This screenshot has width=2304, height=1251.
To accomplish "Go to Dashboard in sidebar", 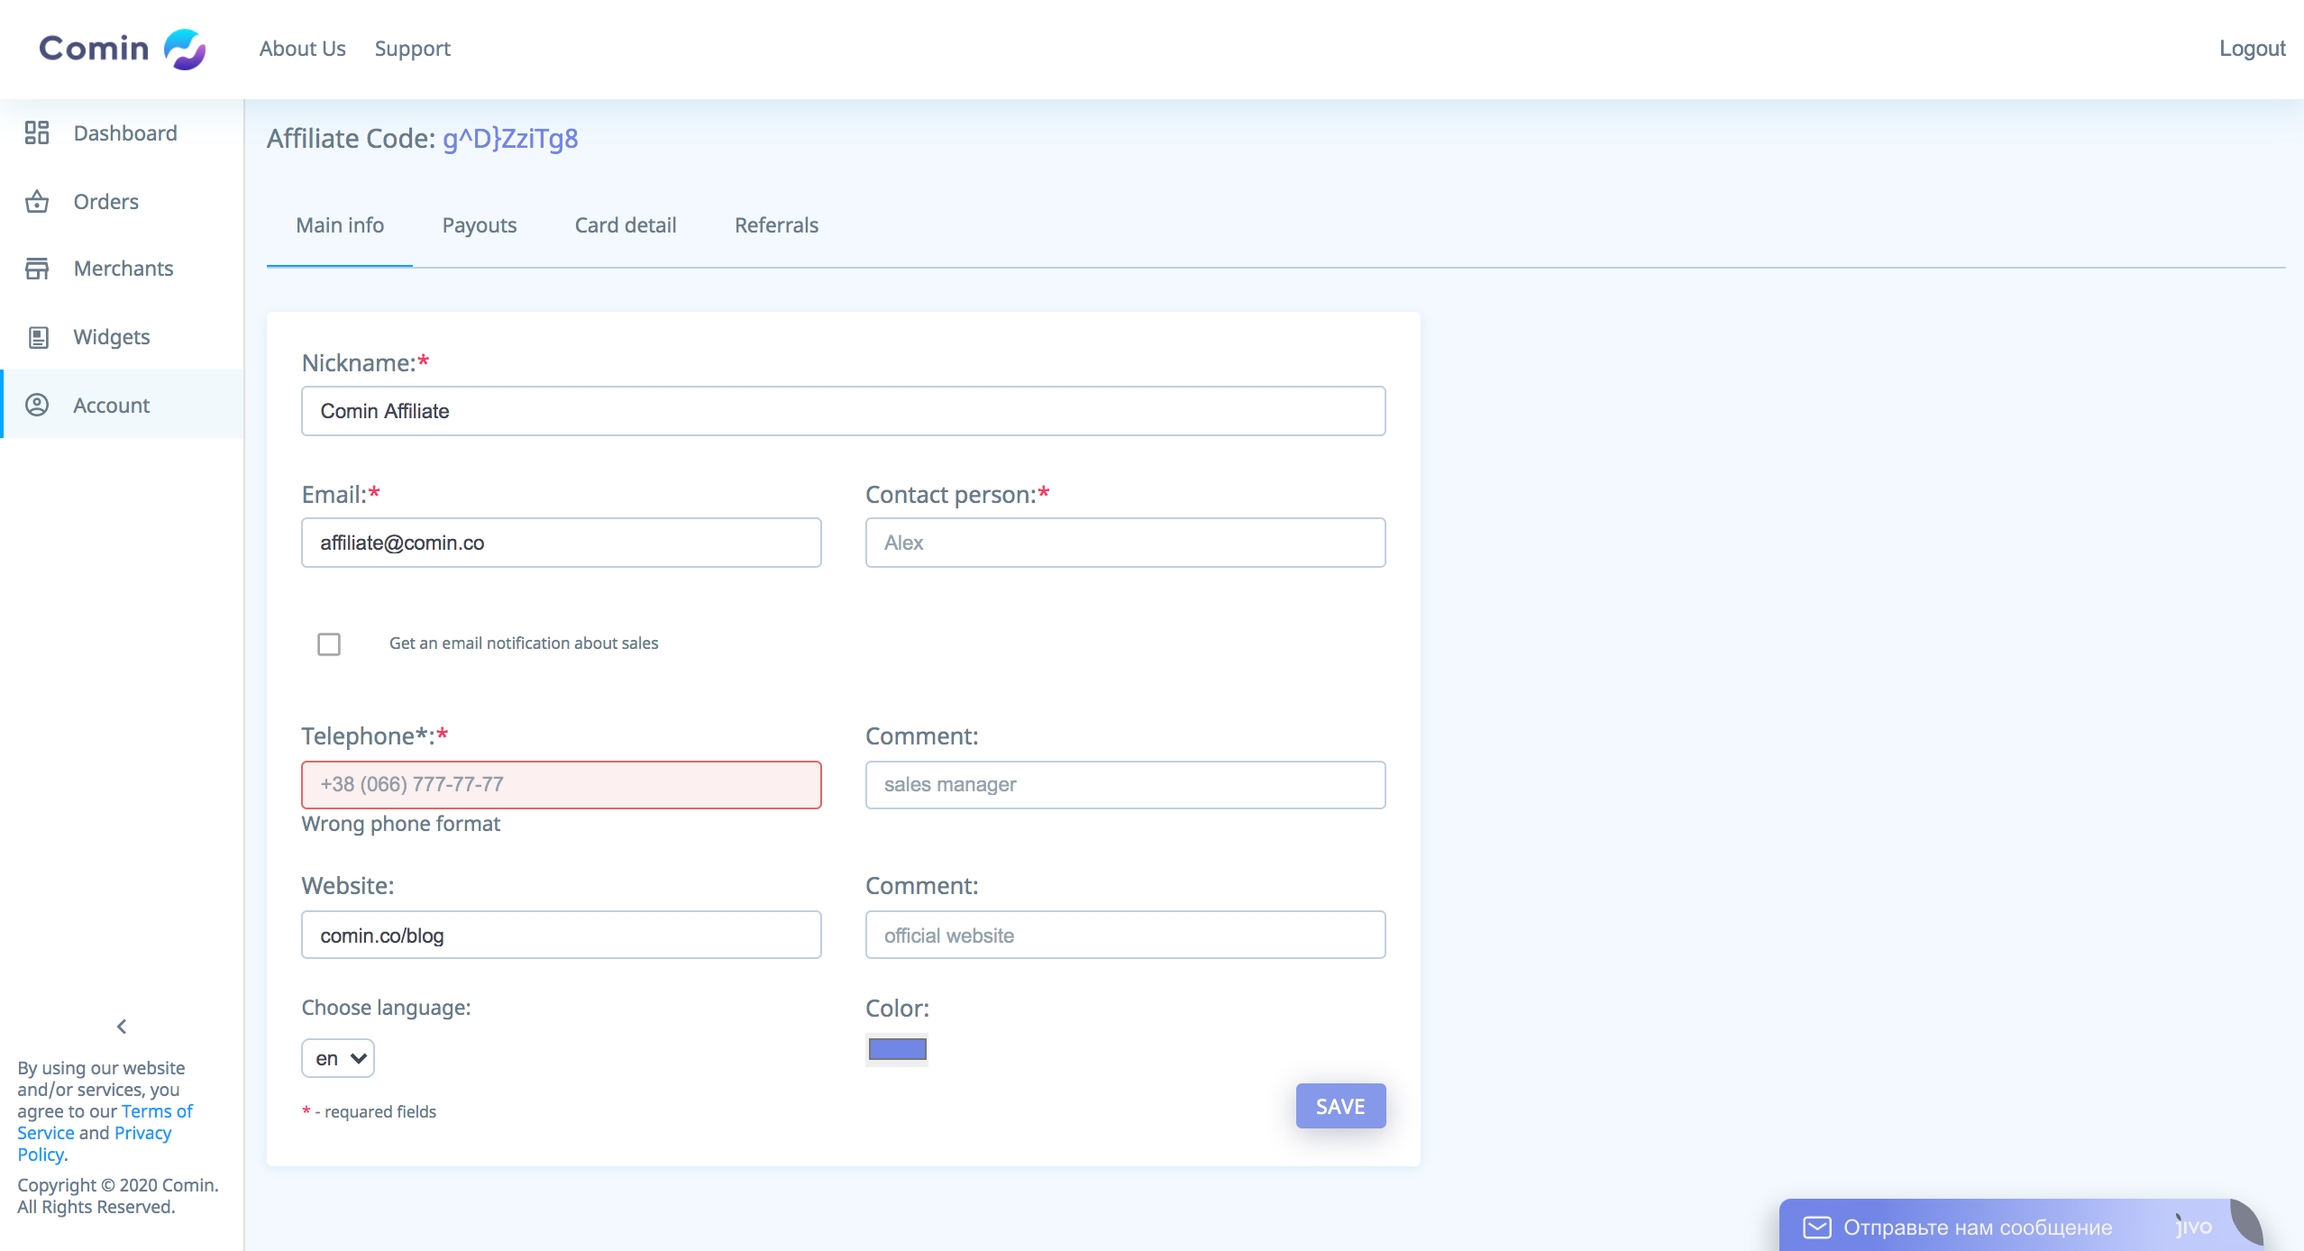I will coord(122,133).
